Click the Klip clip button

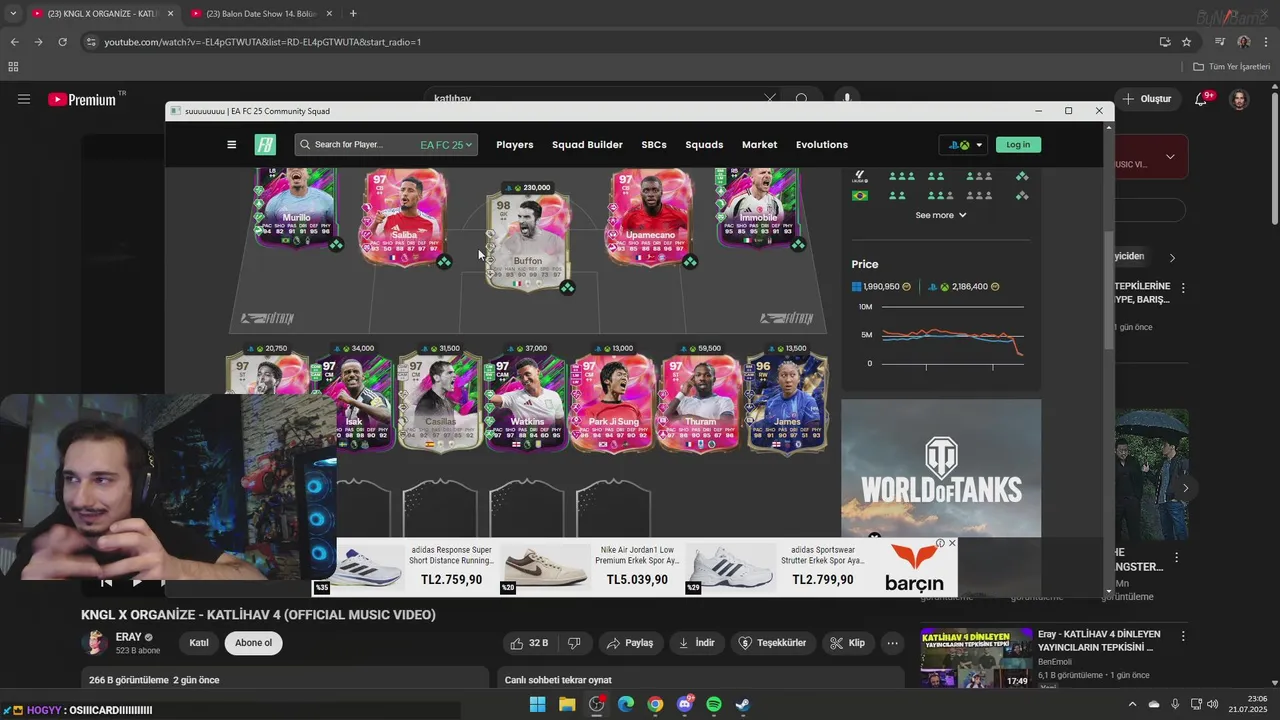pyautogui.click(x=849, y=643)
